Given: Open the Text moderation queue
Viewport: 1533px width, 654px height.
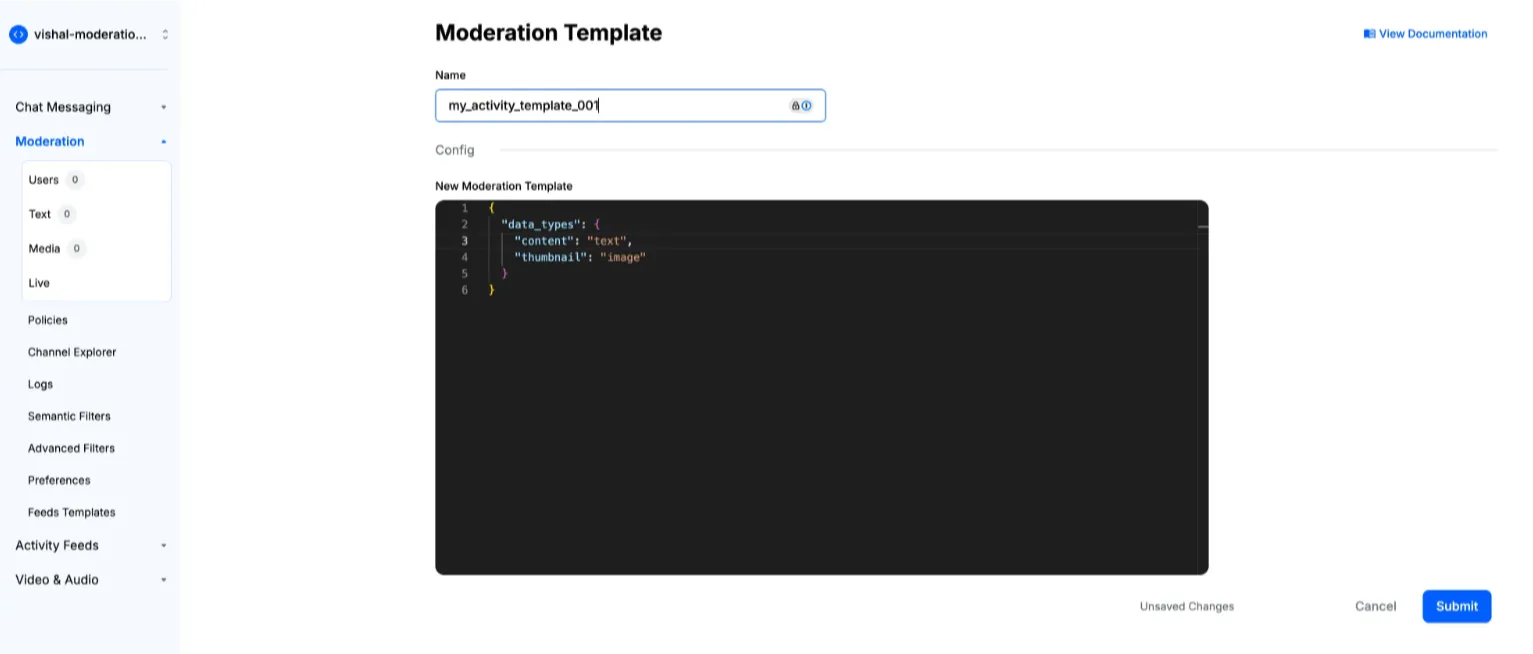Looking at the screenshot, I should click(40, 214).
